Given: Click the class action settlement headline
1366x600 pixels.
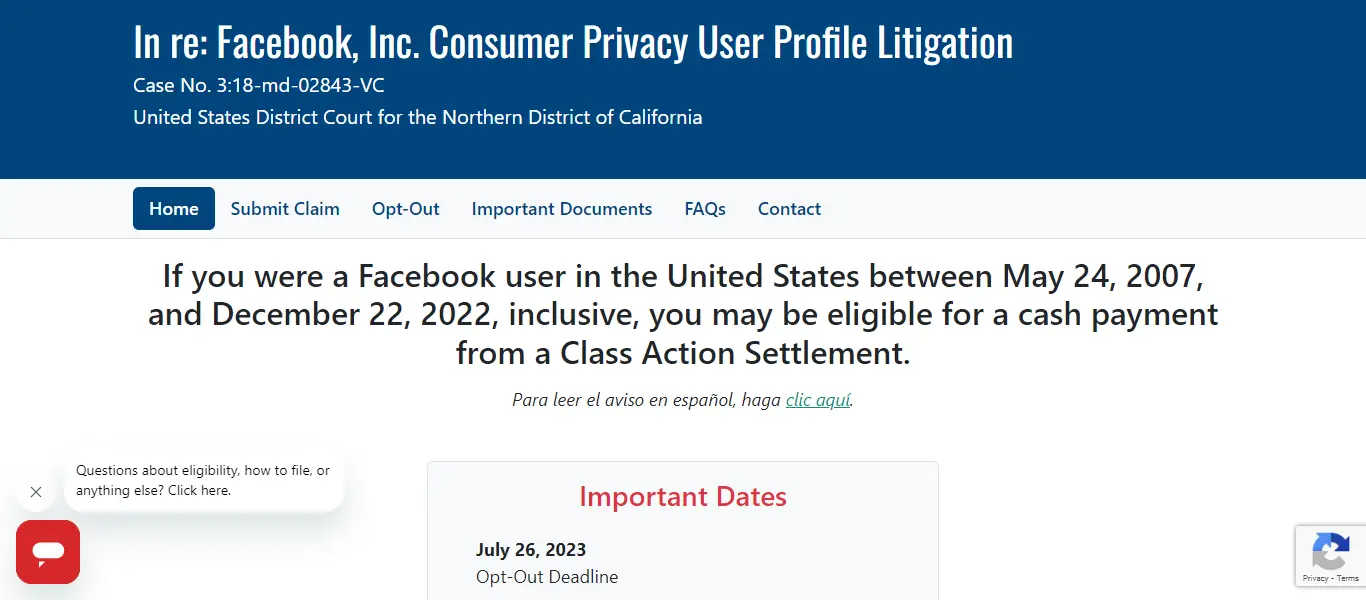Looking at the screenshot, I should (683, 314).
